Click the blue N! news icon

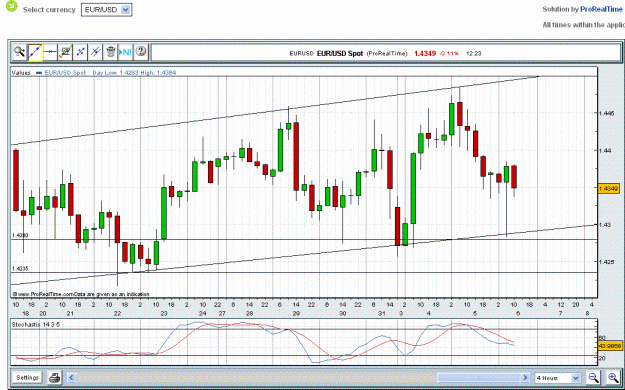(x=126, y=52)
